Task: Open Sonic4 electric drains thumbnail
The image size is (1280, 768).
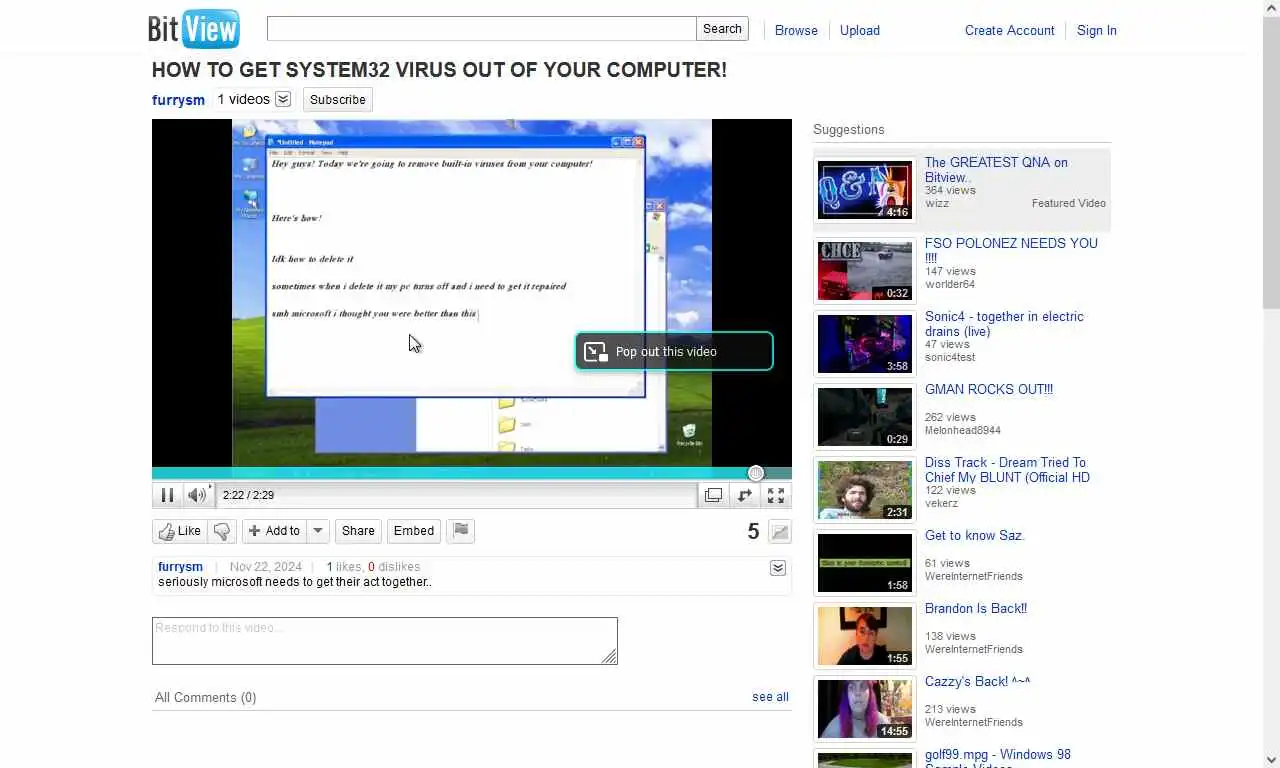Action: tap(865, 344)
